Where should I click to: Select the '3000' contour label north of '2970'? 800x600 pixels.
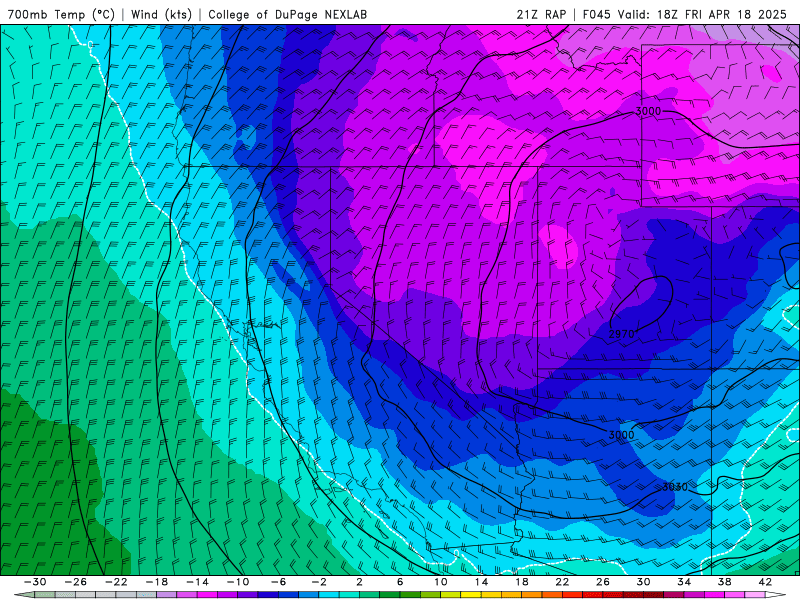648,111
